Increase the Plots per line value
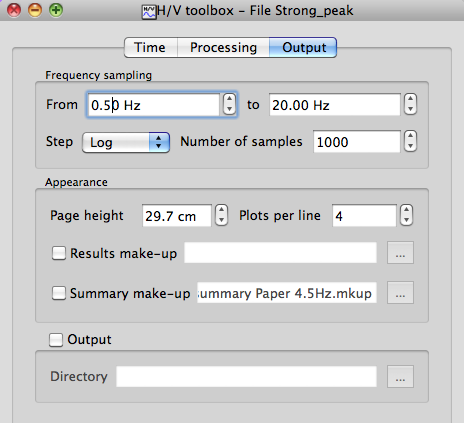The width and height of the screenshot is (464, 423). tap(406, 210)
